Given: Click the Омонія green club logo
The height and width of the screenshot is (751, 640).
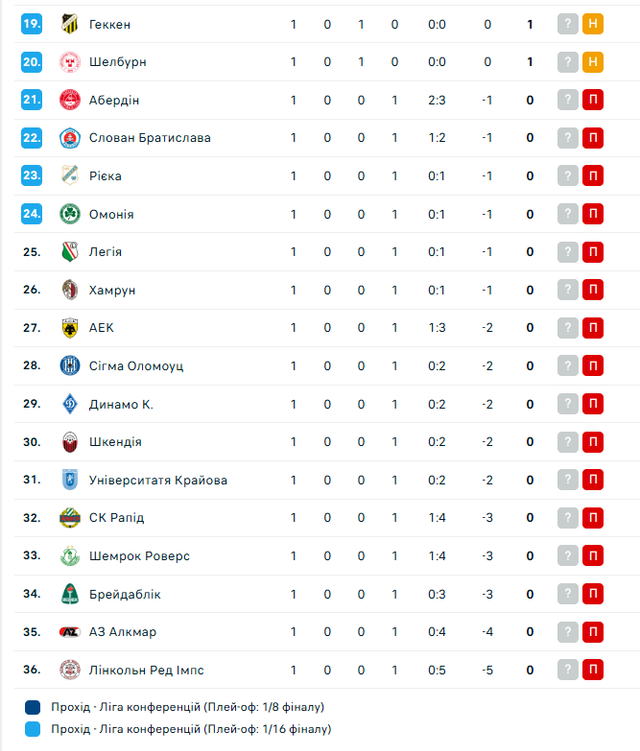Looking at the screenshot, I should 69,214.
